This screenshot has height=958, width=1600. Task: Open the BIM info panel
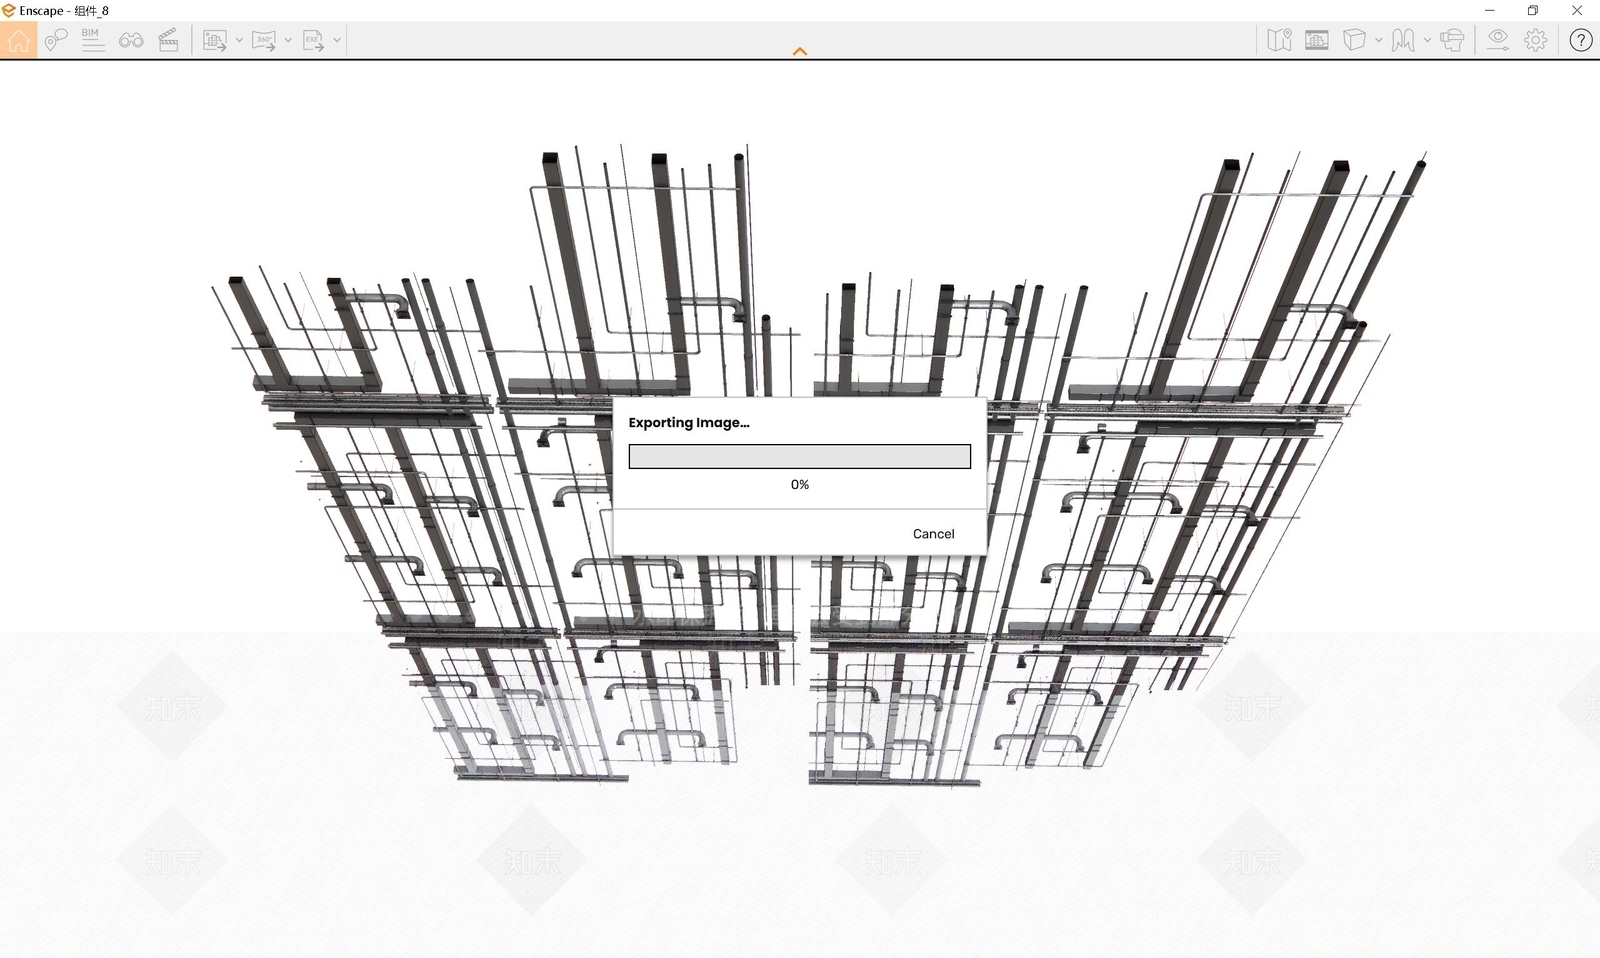click(x=92, y=40)
